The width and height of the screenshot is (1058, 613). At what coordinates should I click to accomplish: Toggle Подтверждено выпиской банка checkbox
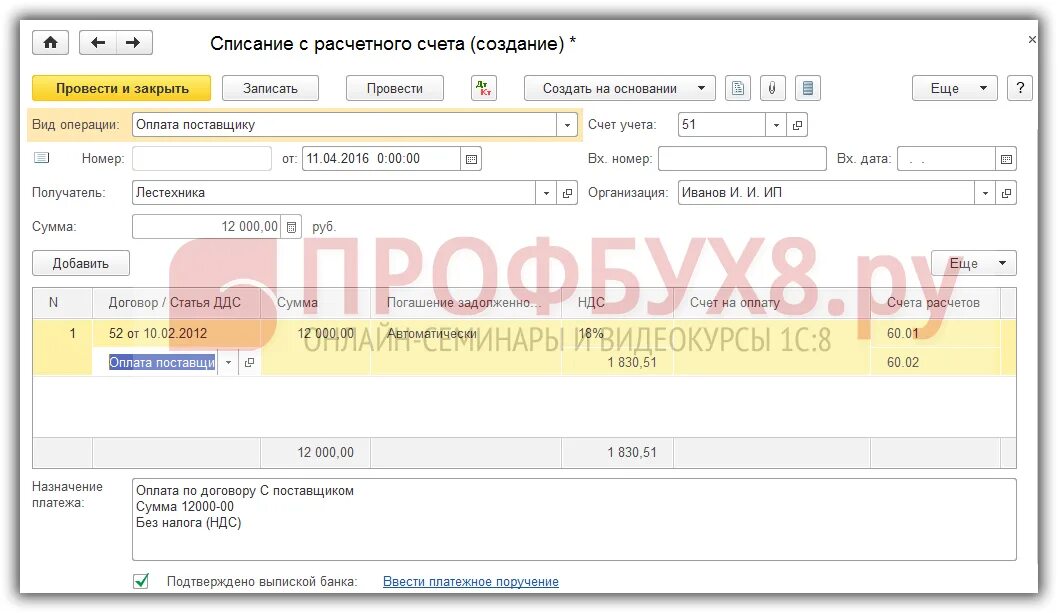(141, 581)
